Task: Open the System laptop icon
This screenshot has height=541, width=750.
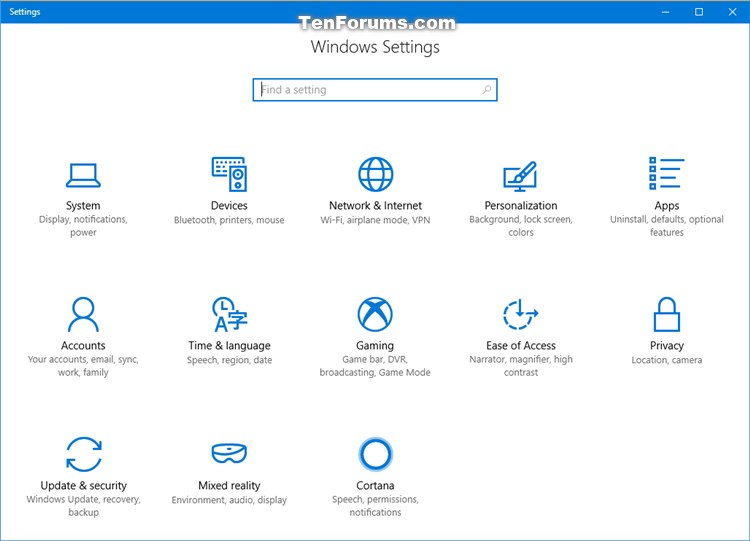Action: click(x=83, y=175)
